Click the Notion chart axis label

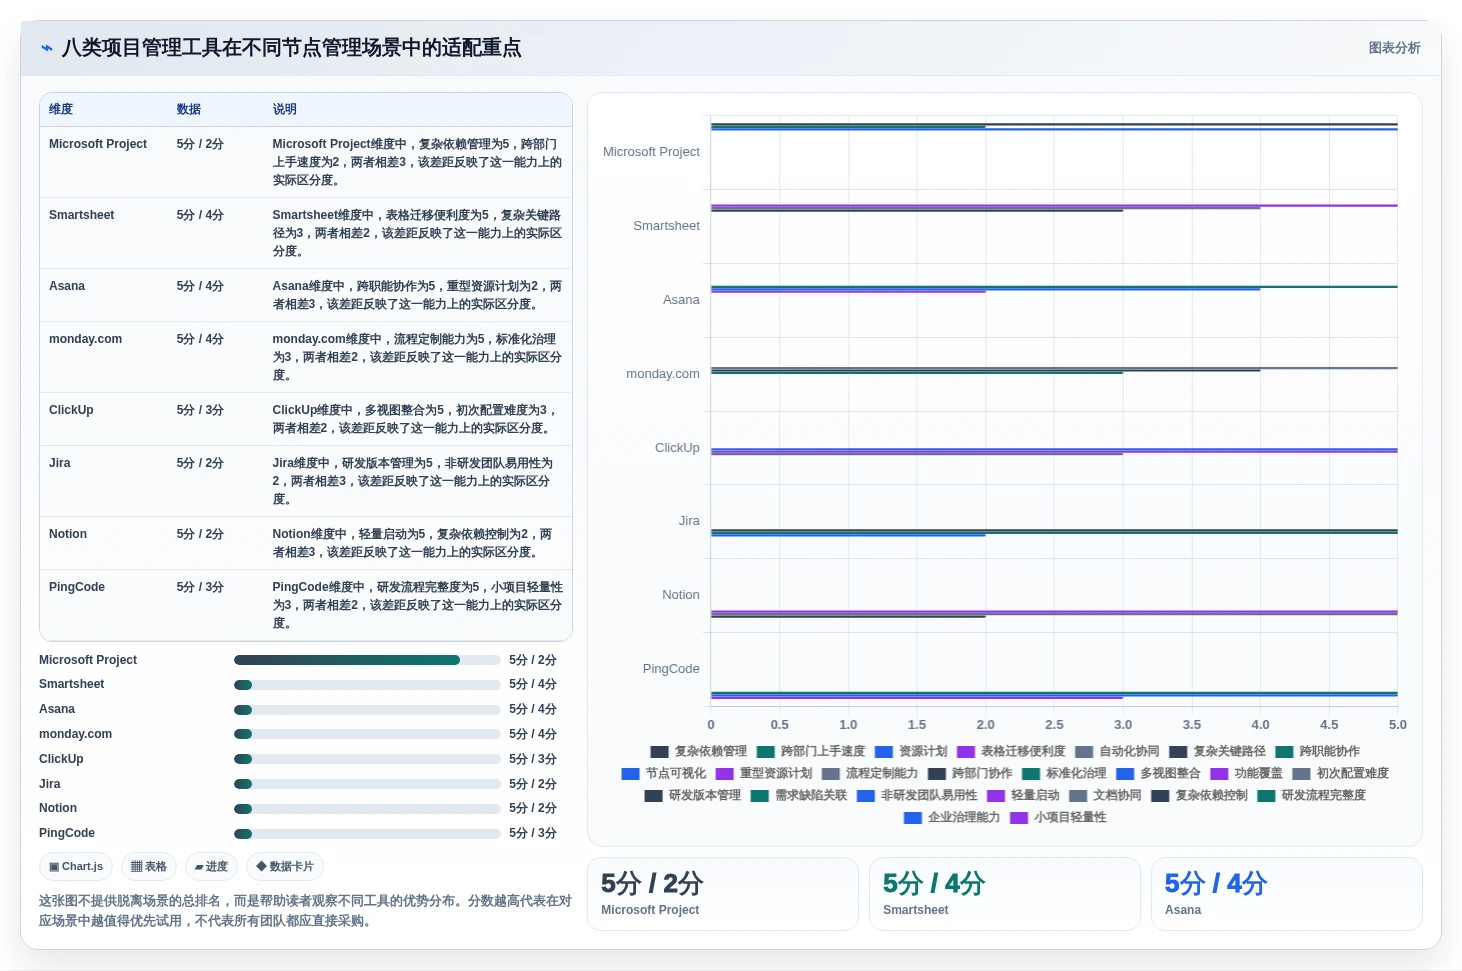[x=681, y=595]
